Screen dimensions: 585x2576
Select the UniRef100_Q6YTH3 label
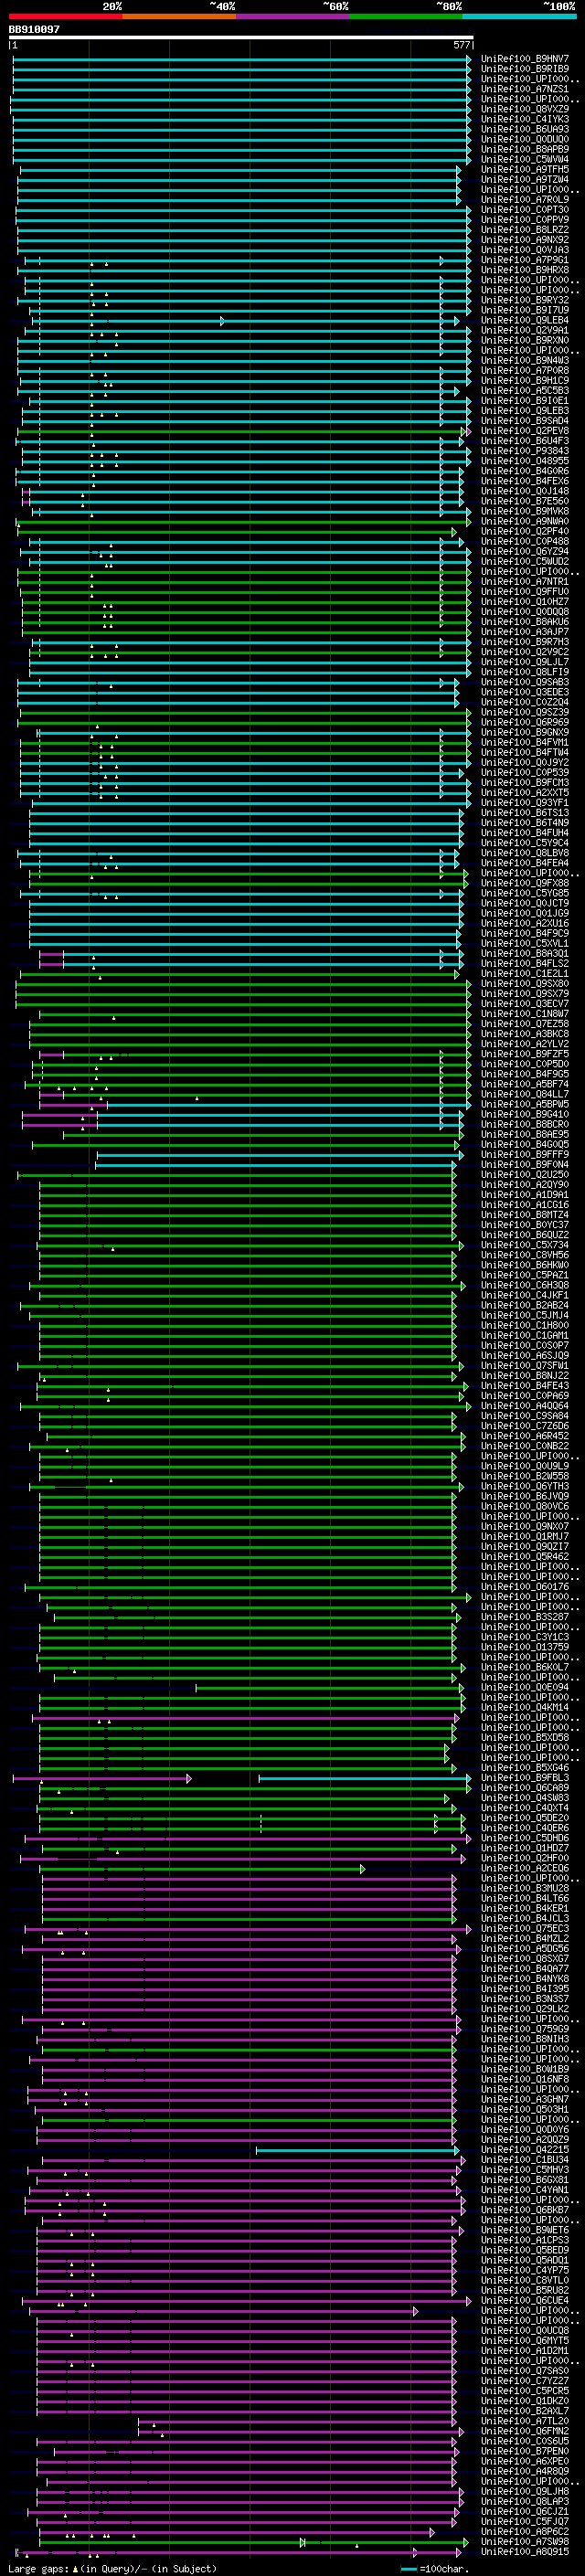tap(525, 1486)
